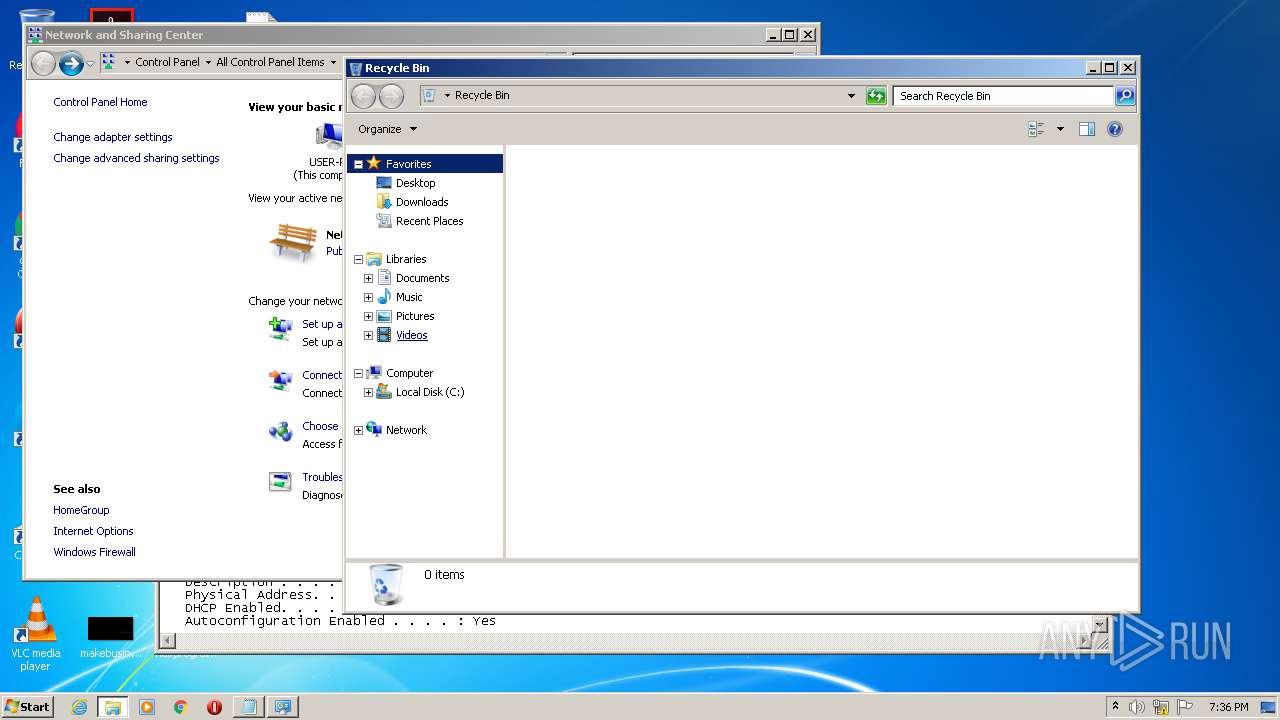Open Recent Places under Favorites

coord(429,221)
